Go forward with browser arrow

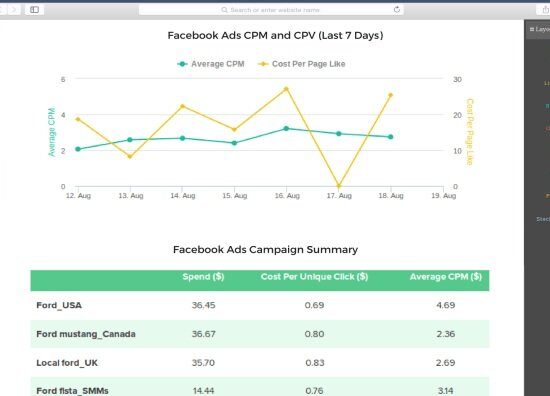pos(14,9)
